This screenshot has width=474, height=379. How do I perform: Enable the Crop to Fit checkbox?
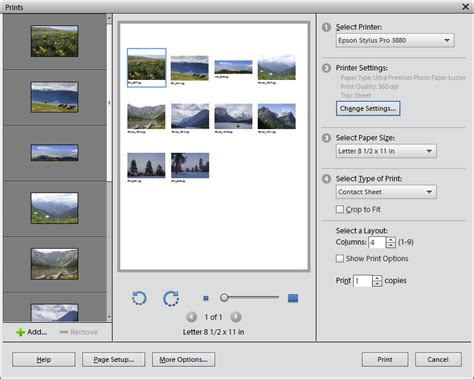pyautogui.click(x=340, y=209)
